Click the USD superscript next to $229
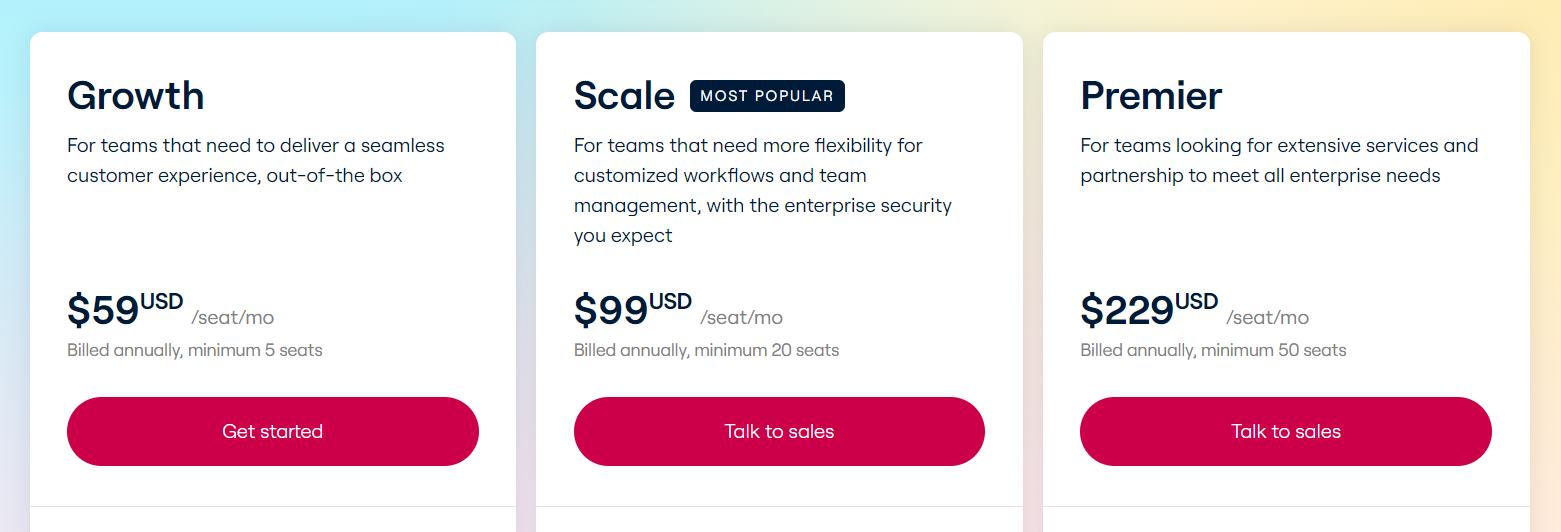 1196,301
